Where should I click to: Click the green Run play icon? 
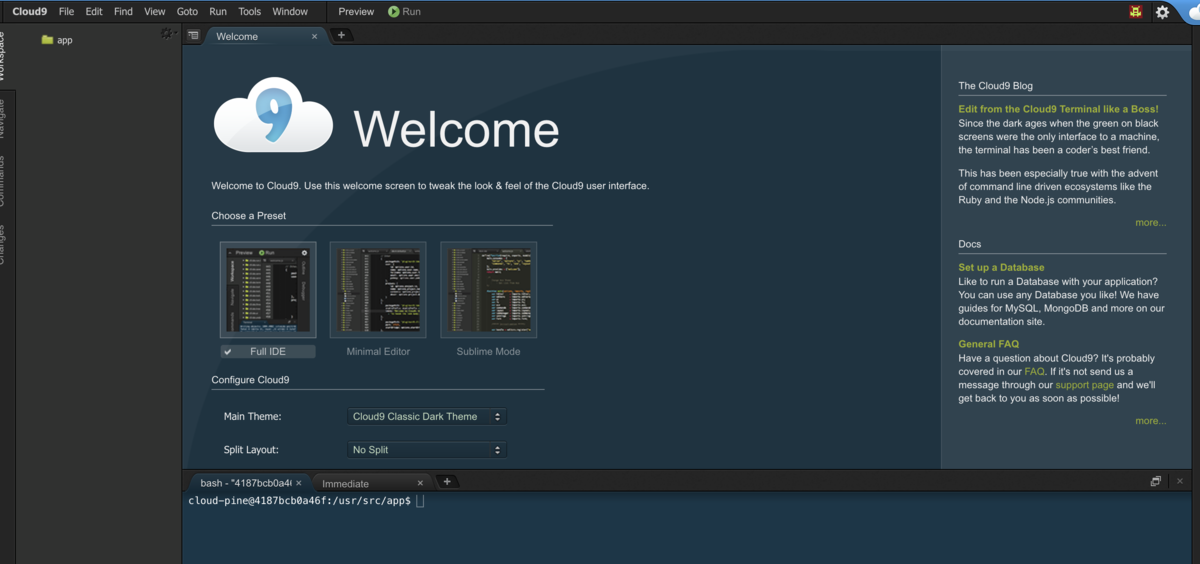pyautogui.click(x=393, y=12)
